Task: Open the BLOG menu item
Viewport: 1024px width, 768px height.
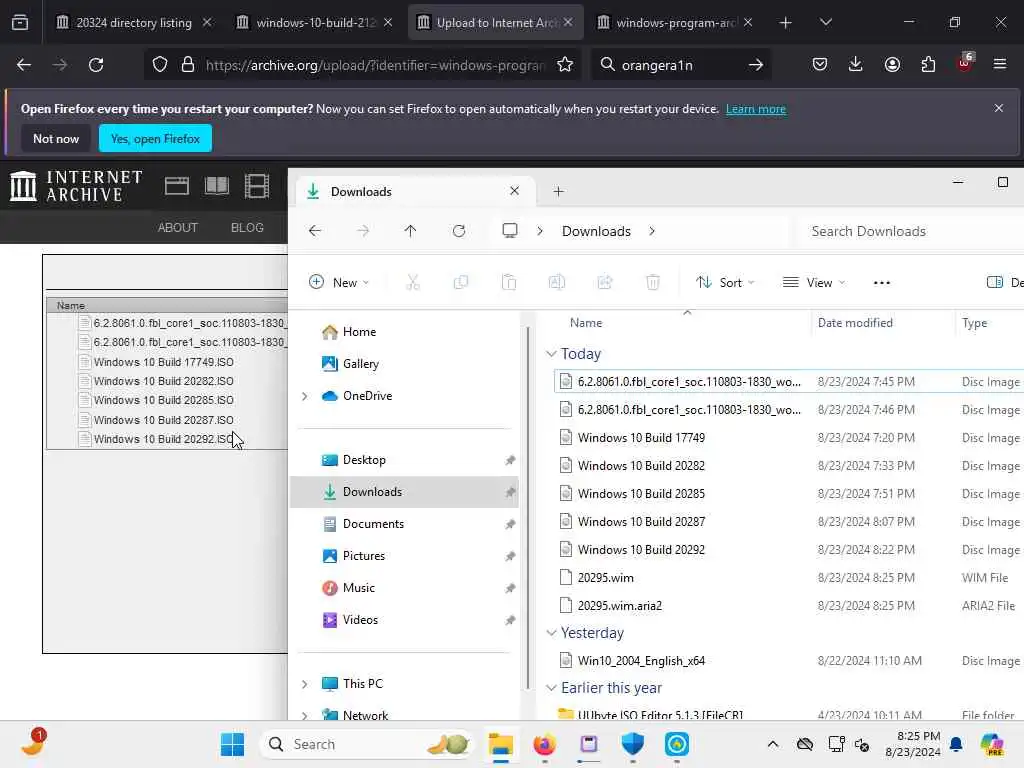Action: click(247, 227)
